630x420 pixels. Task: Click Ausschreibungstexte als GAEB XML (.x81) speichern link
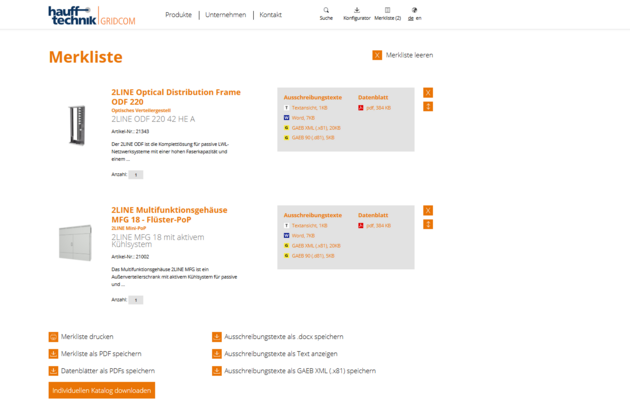300,371
